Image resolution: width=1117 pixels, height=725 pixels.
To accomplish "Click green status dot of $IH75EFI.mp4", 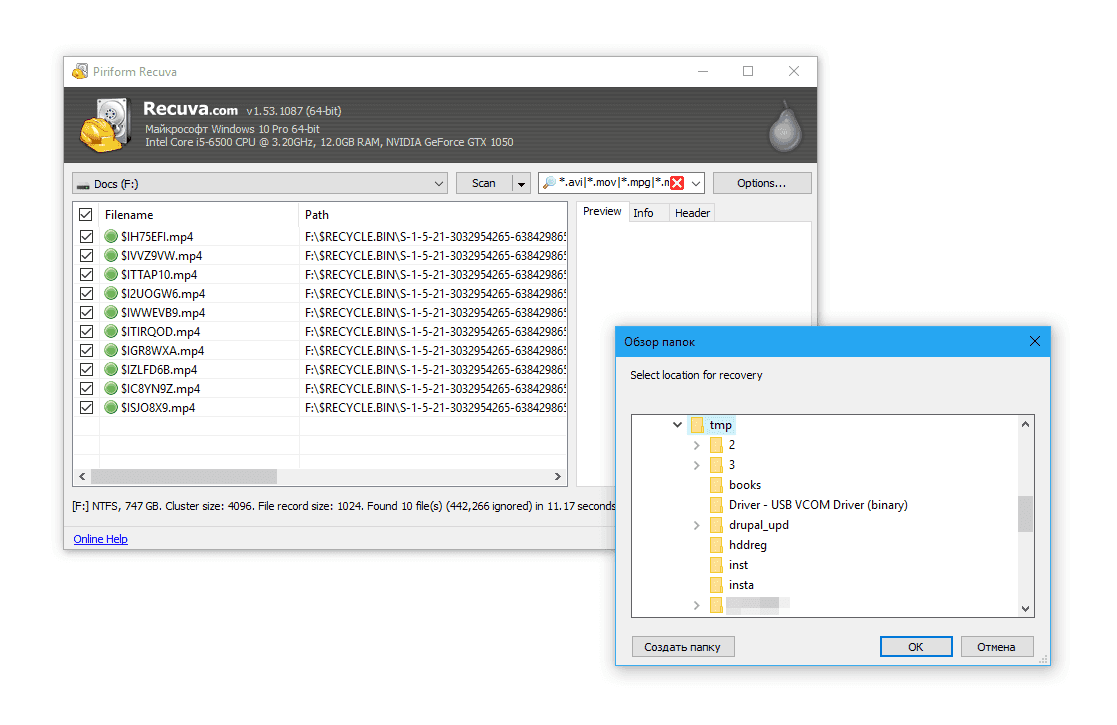I will pyautogui.click(x=110, y=236).
